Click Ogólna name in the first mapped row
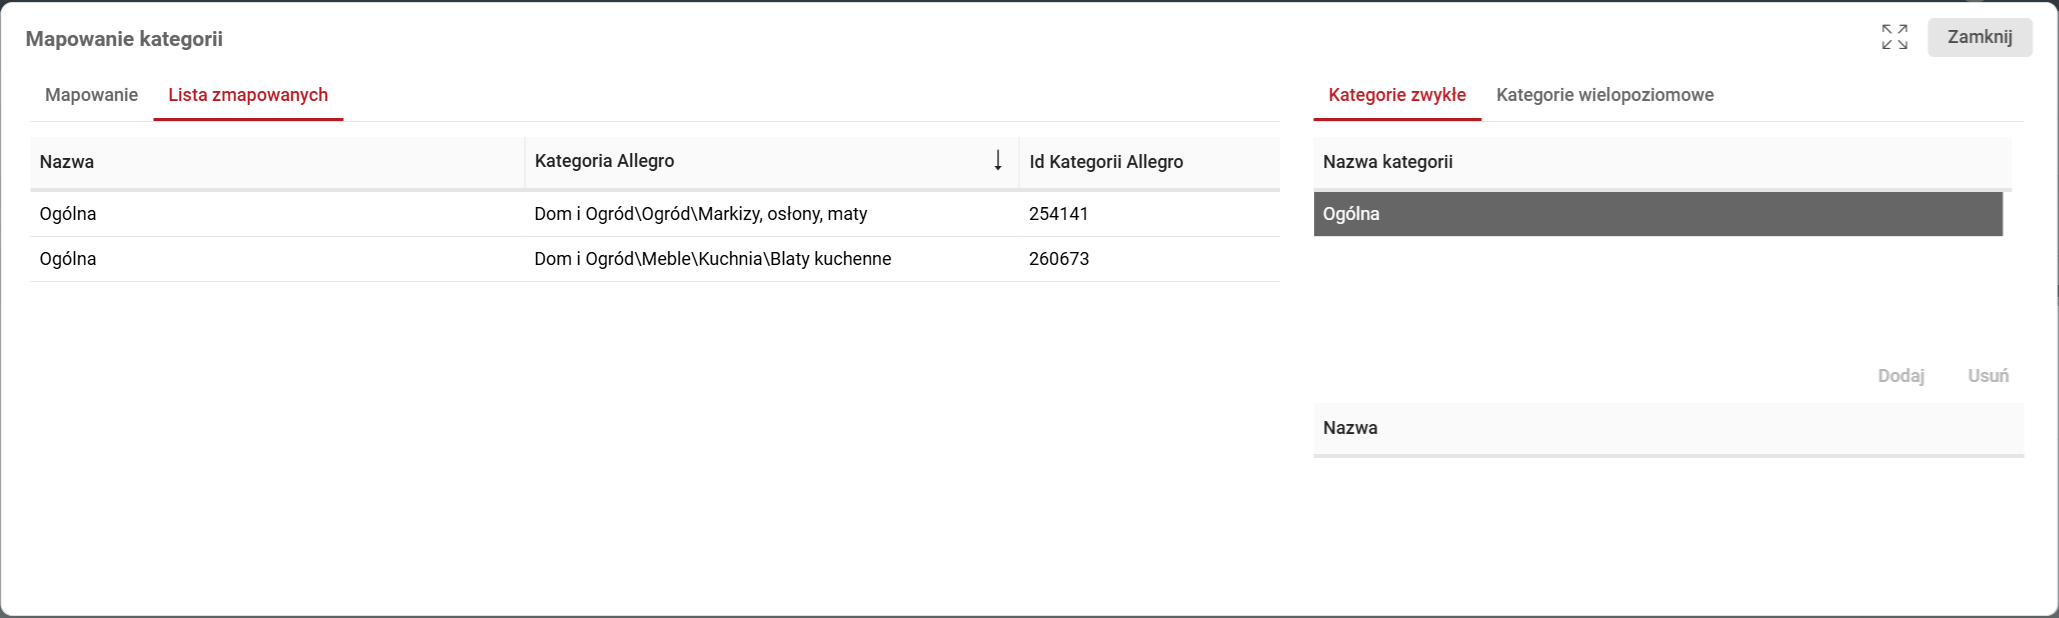This screenshot has width=2059, height=618. [x=68, y=214]
